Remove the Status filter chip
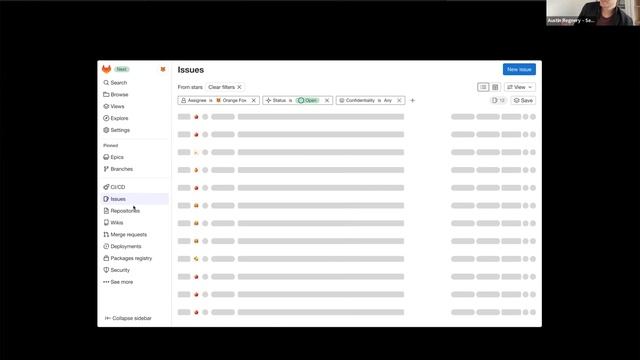The height and width of the screenshot is (360, 640). point(327,100)
